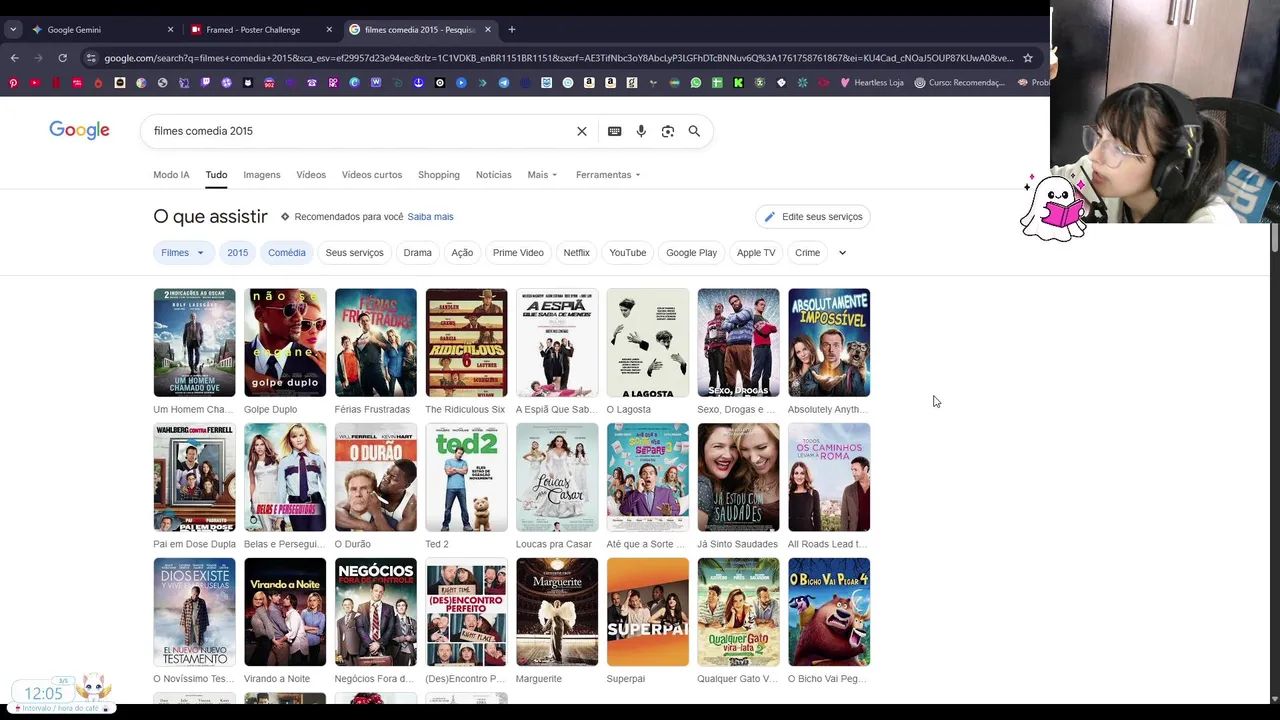Open the O Lagosta movie poster
The height and width of the screenshot is (720, 1280).
point(648,343)
